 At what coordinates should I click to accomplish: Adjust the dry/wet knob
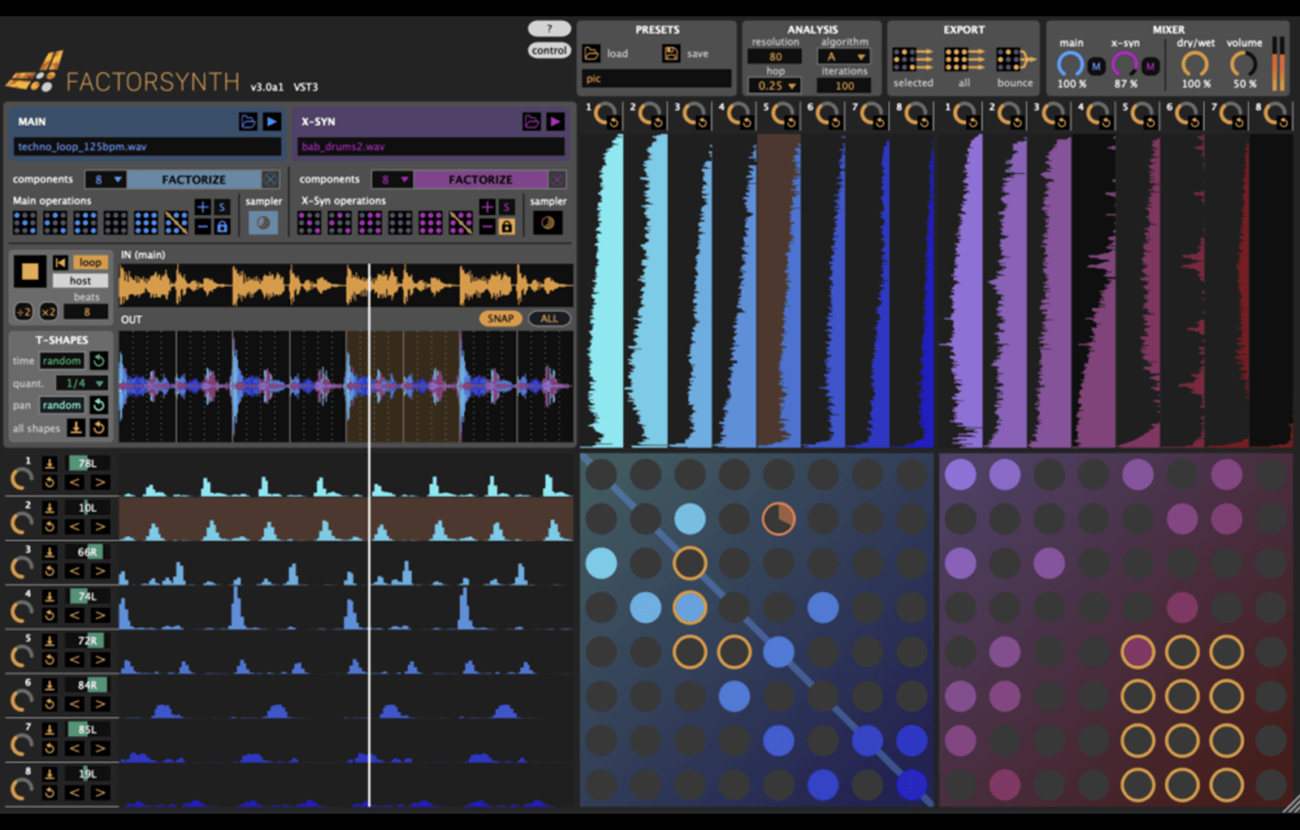pyautogui.click(x=1195, y=65)
